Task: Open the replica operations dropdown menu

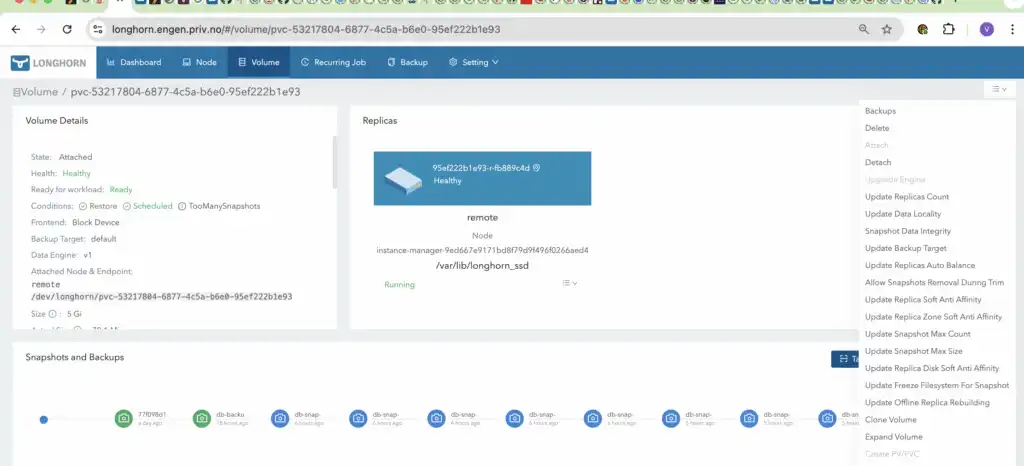Action: pyautogui.click(x=570, y=284)
